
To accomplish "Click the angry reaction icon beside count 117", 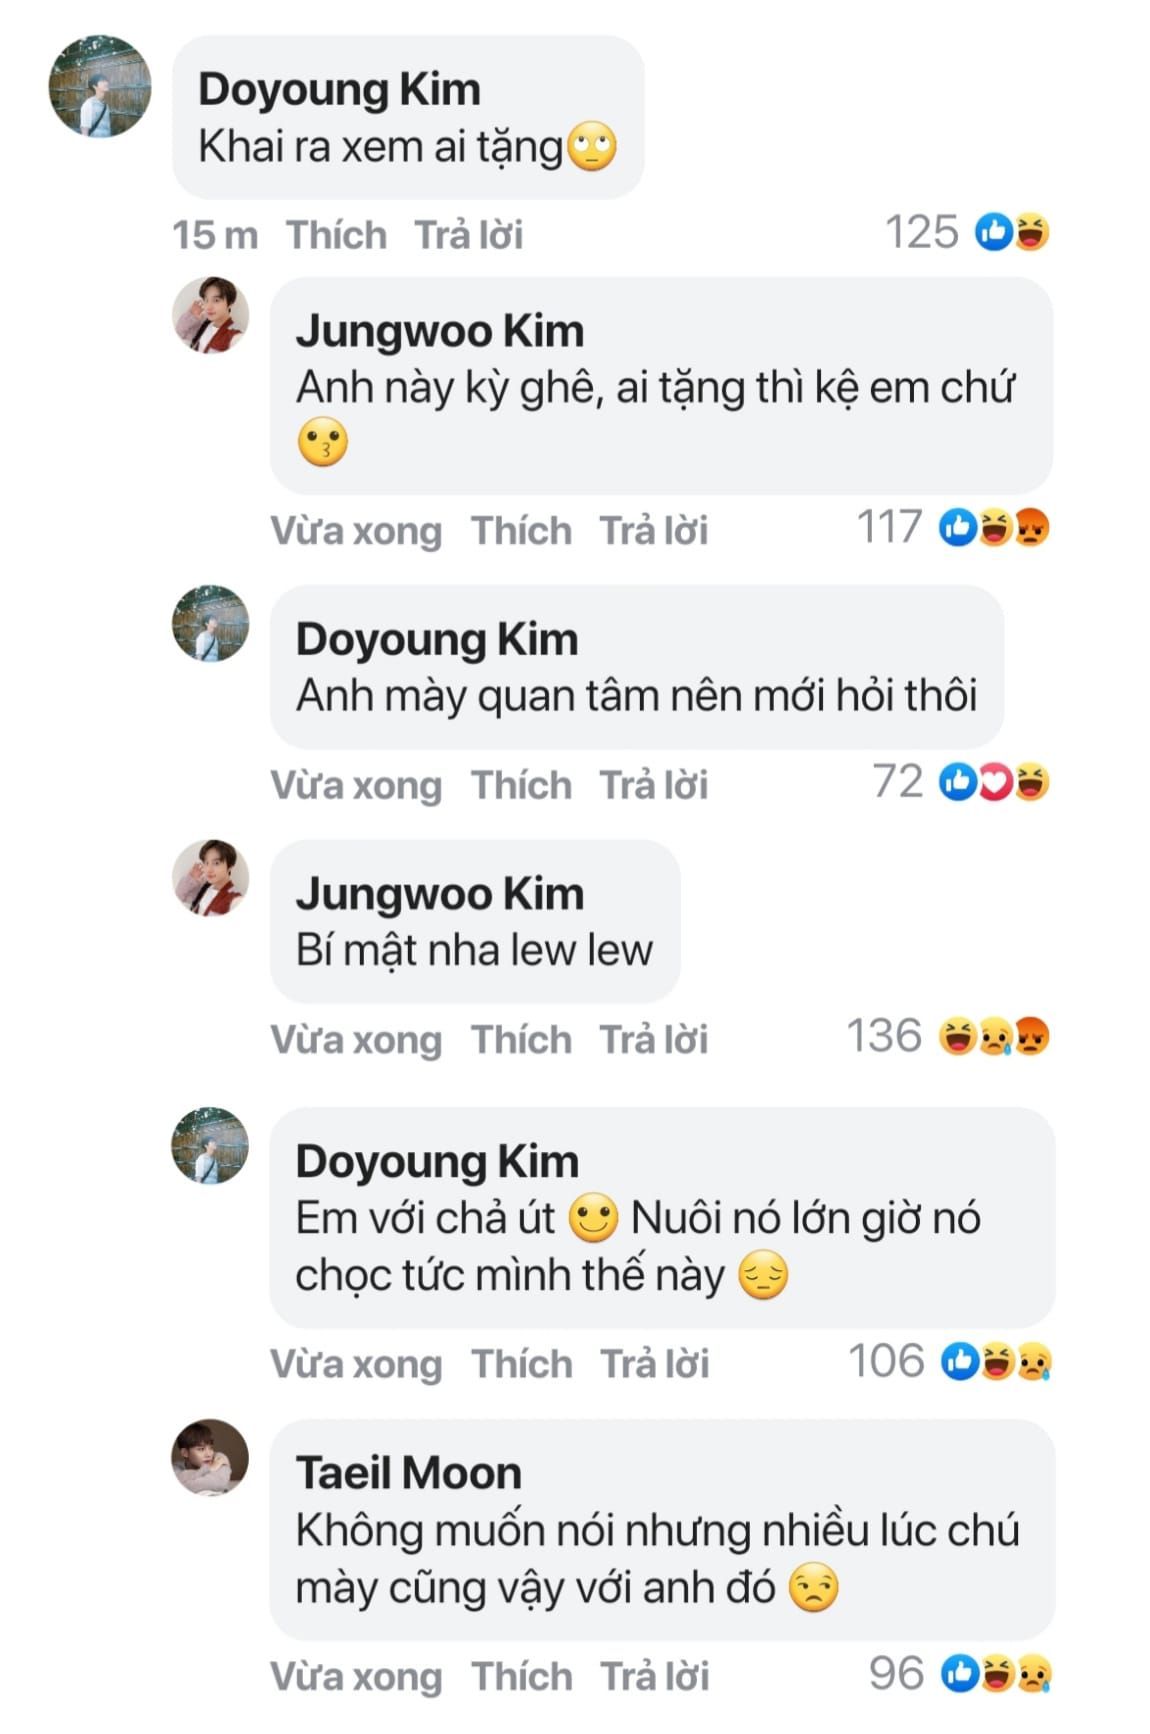I will pos(1032,527).
